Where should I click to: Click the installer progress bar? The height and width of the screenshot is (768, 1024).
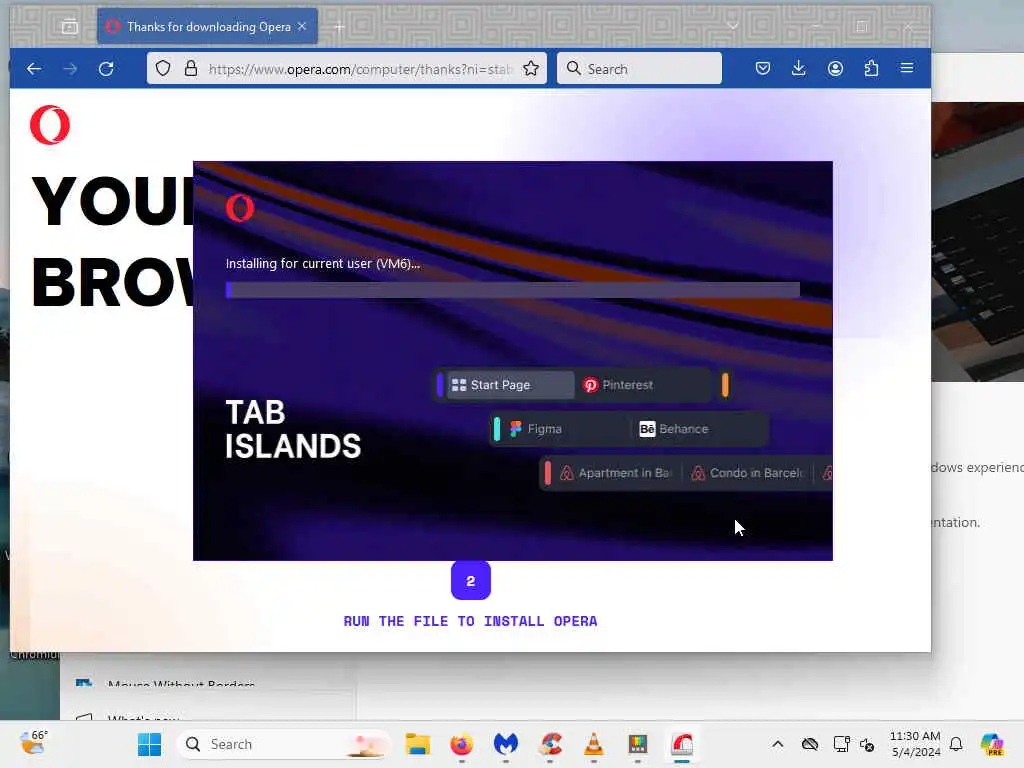click(x=513, y=290)
